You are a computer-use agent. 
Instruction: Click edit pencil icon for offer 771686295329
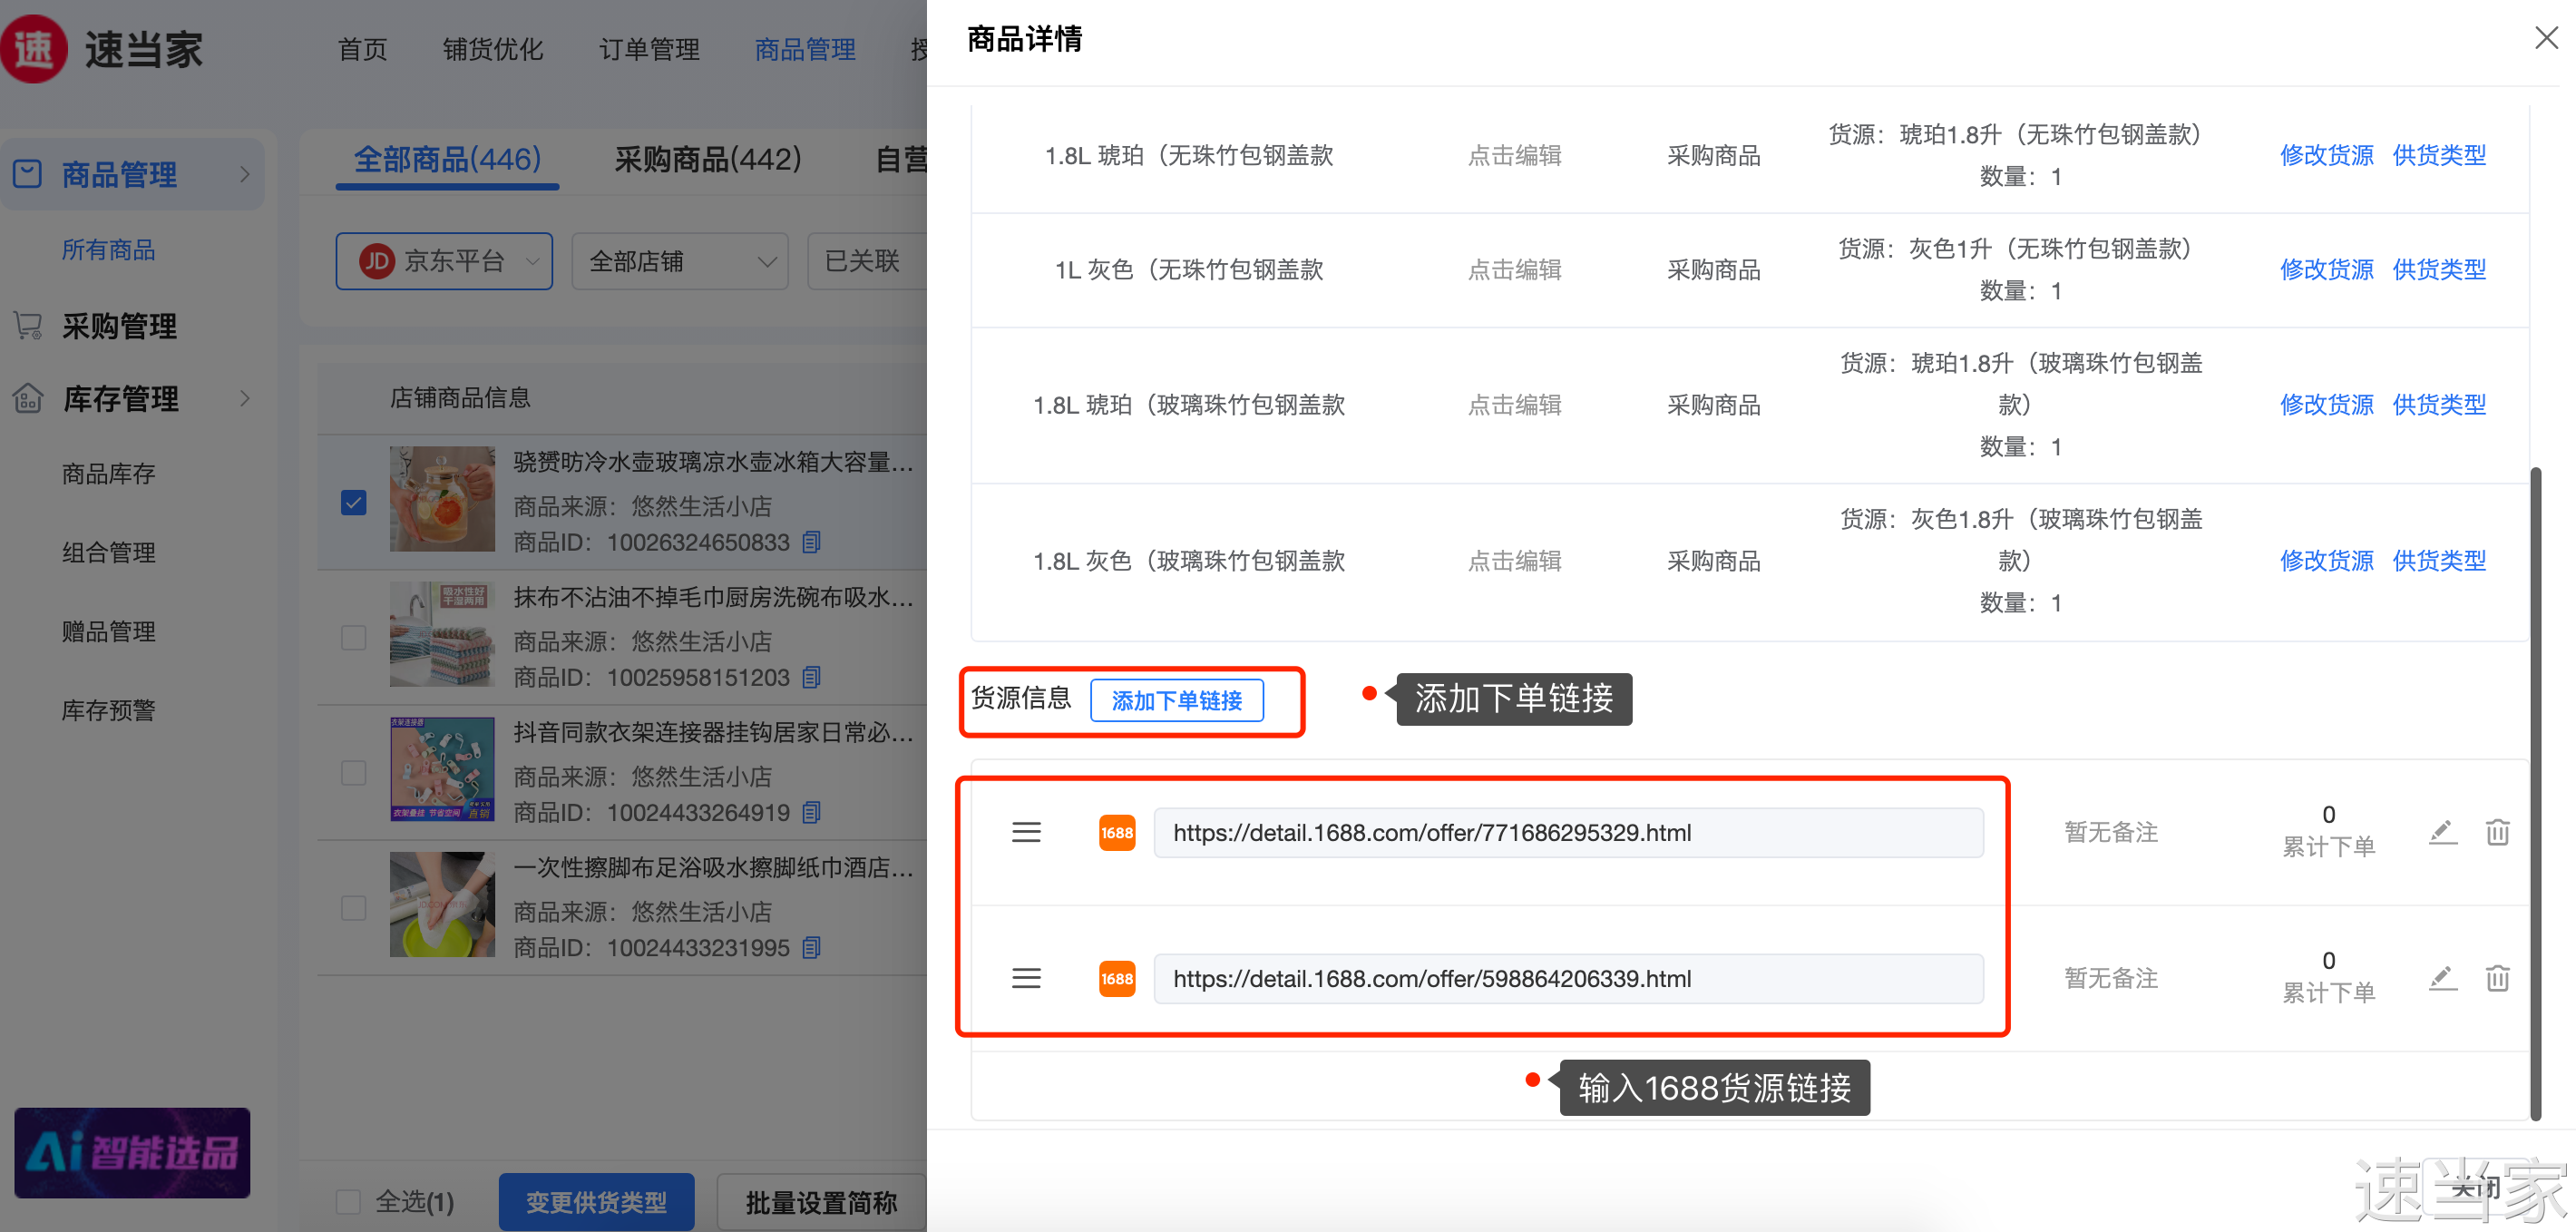click(2442, 832)
